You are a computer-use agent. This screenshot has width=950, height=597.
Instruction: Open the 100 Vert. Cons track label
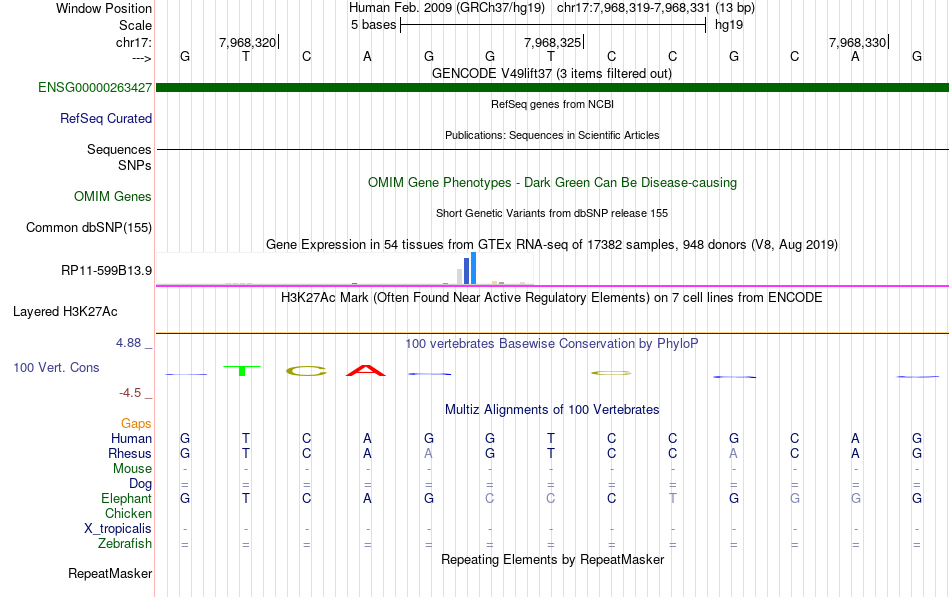click(x=56, y=368)
